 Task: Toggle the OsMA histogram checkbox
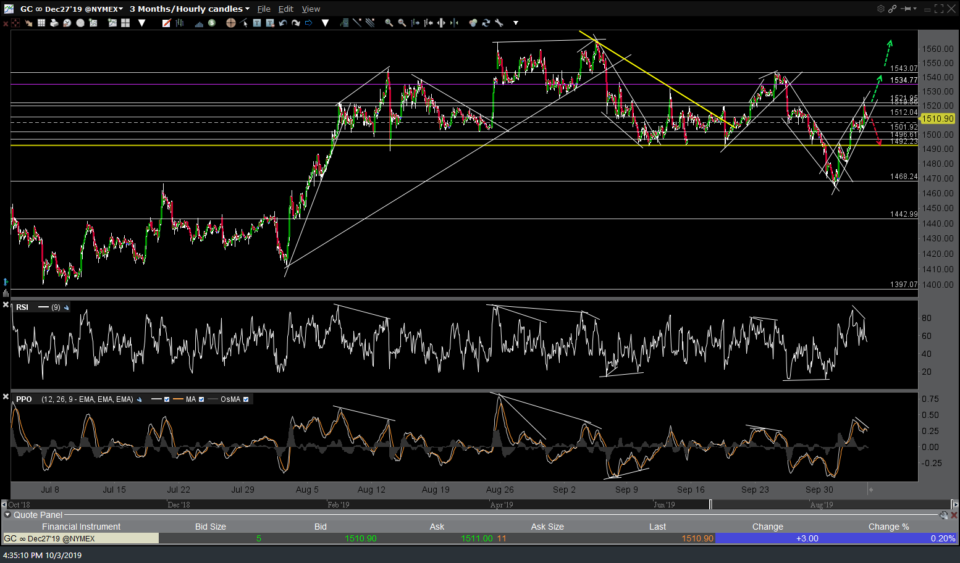246,399
